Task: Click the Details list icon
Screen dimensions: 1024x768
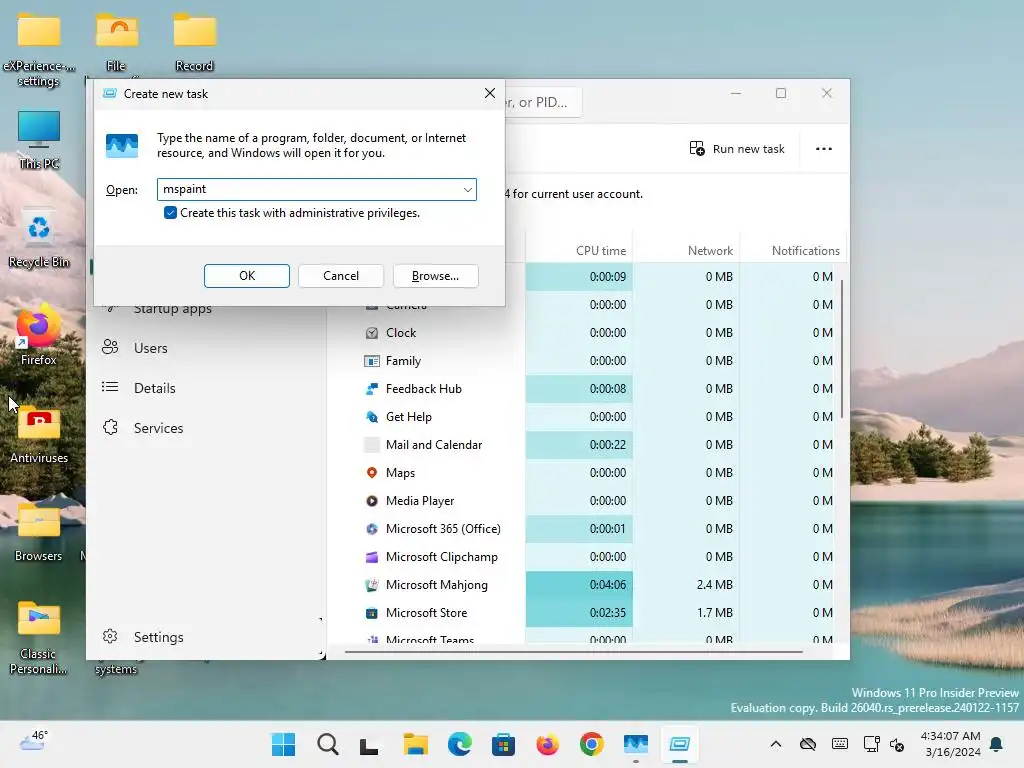Action: click(110, 387)
